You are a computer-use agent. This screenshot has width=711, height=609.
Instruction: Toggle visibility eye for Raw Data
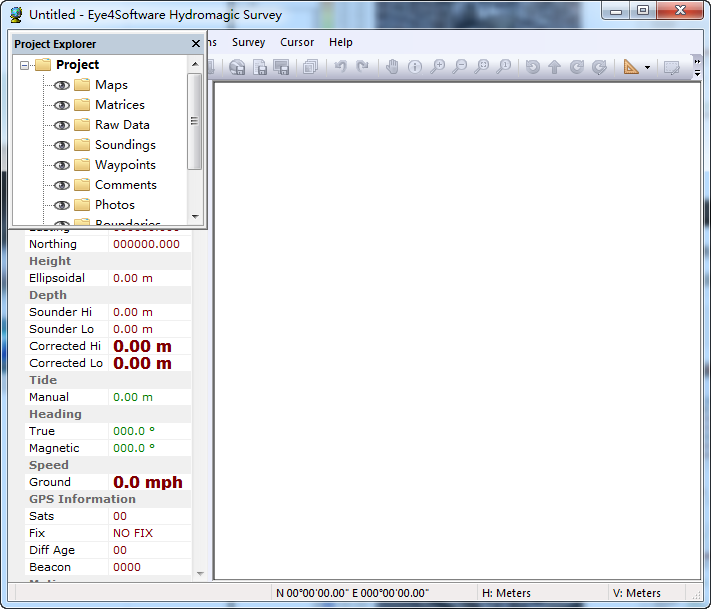(62, 125)
